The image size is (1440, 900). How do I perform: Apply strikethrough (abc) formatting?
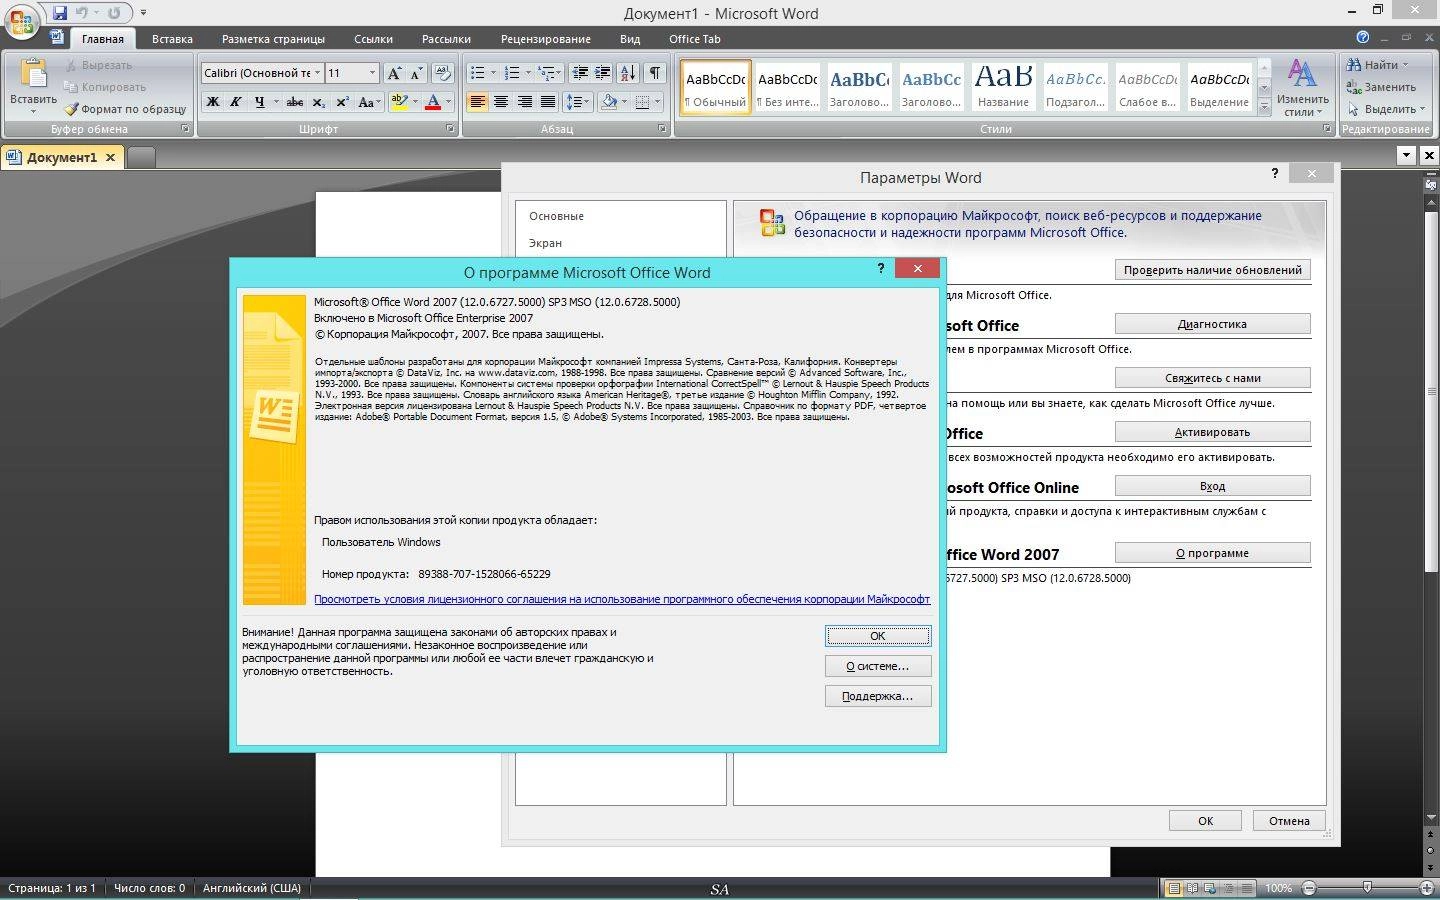pos(294,102)
